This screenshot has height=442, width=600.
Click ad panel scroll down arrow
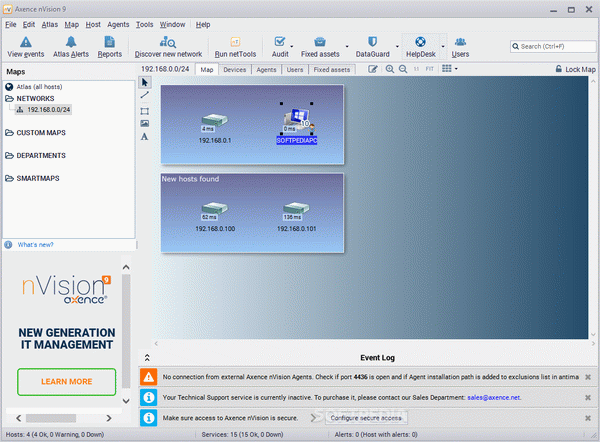pyautogui.click(x=126, y=401)
